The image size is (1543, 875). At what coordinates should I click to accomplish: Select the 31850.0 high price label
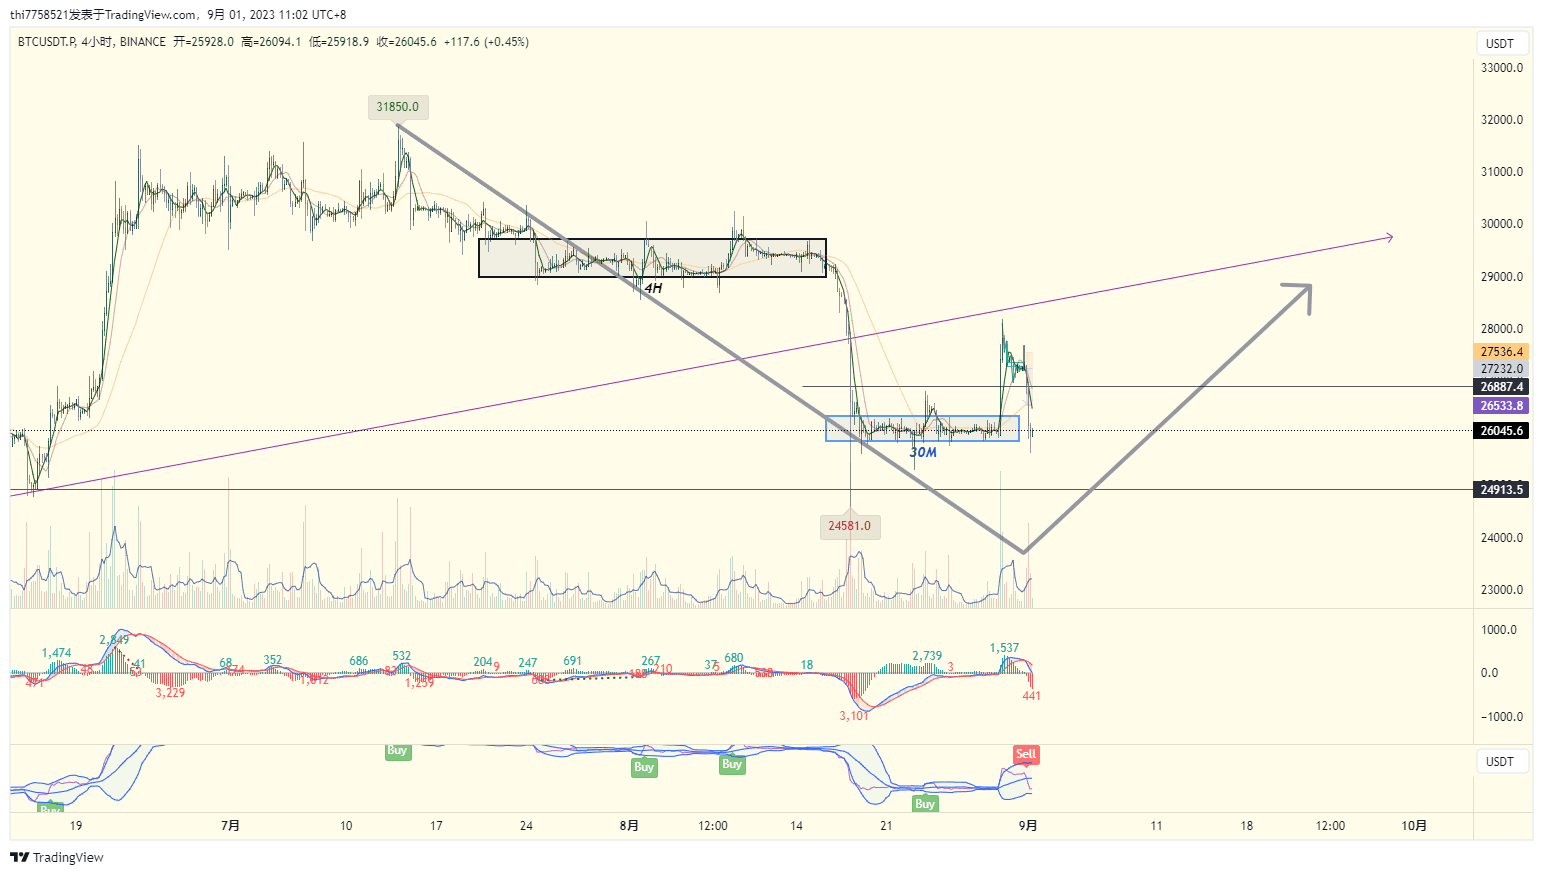click(398, 107)
